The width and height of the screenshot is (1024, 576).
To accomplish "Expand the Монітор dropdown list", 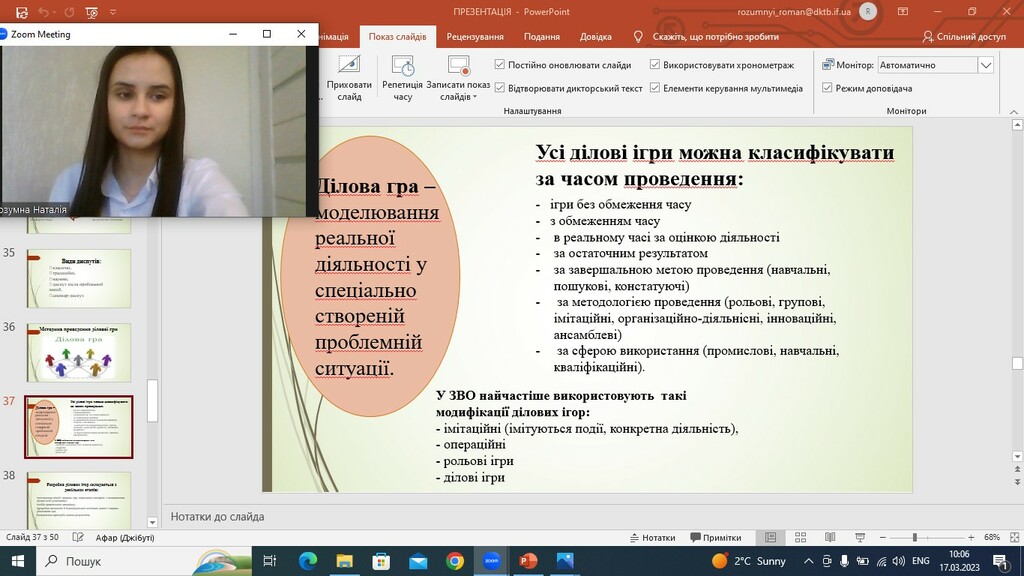I will click(x=985, y=65).
